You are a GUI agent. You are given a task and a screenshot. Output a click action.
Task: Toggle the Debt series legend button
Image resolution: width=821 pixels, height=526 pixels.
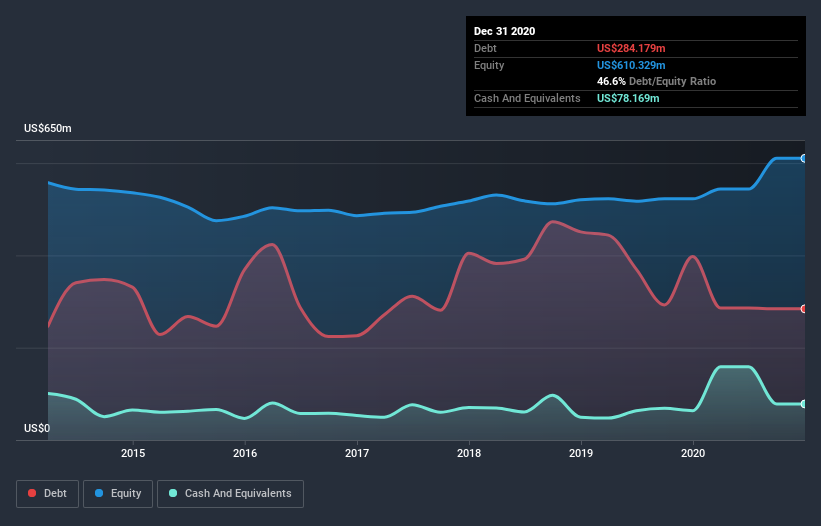[x=47, y=494]
